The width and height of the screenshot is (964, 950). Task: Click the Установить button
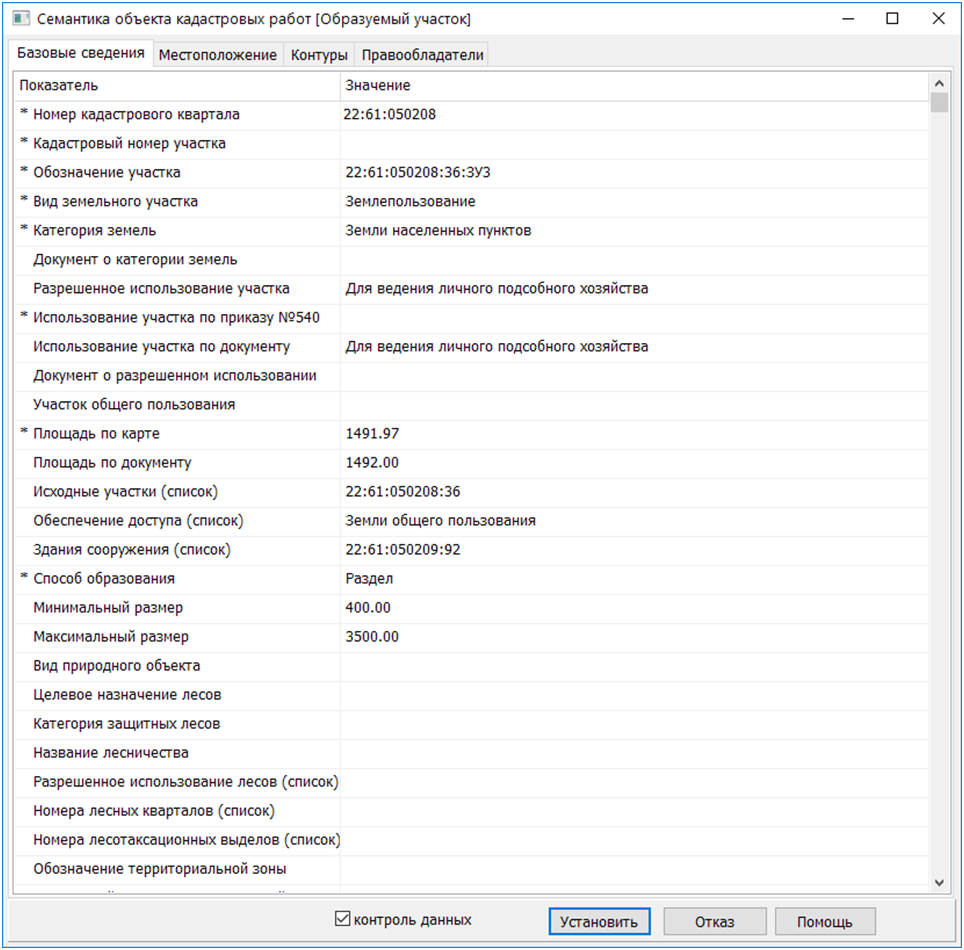click(597, 921)
